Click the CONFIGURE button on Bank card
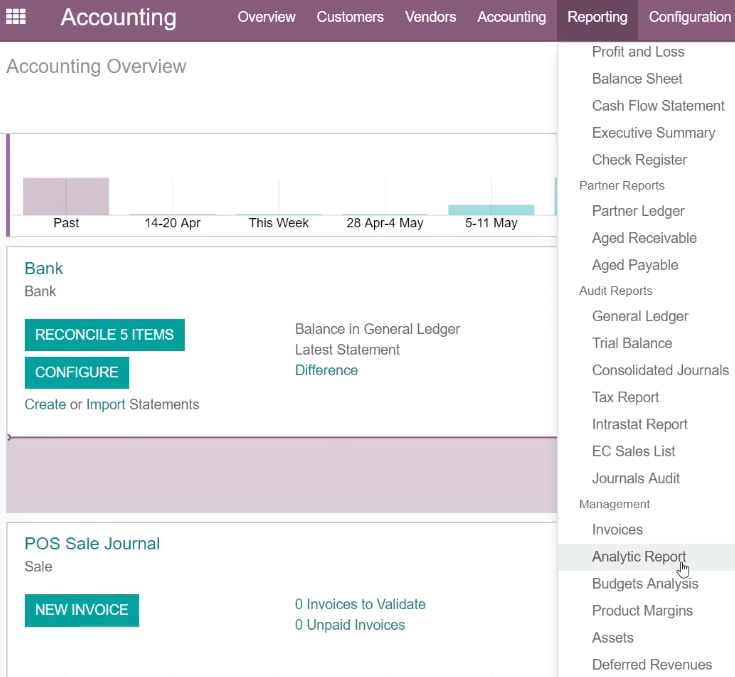The width and height of the screenshot is (735, 677). point(77,373)
